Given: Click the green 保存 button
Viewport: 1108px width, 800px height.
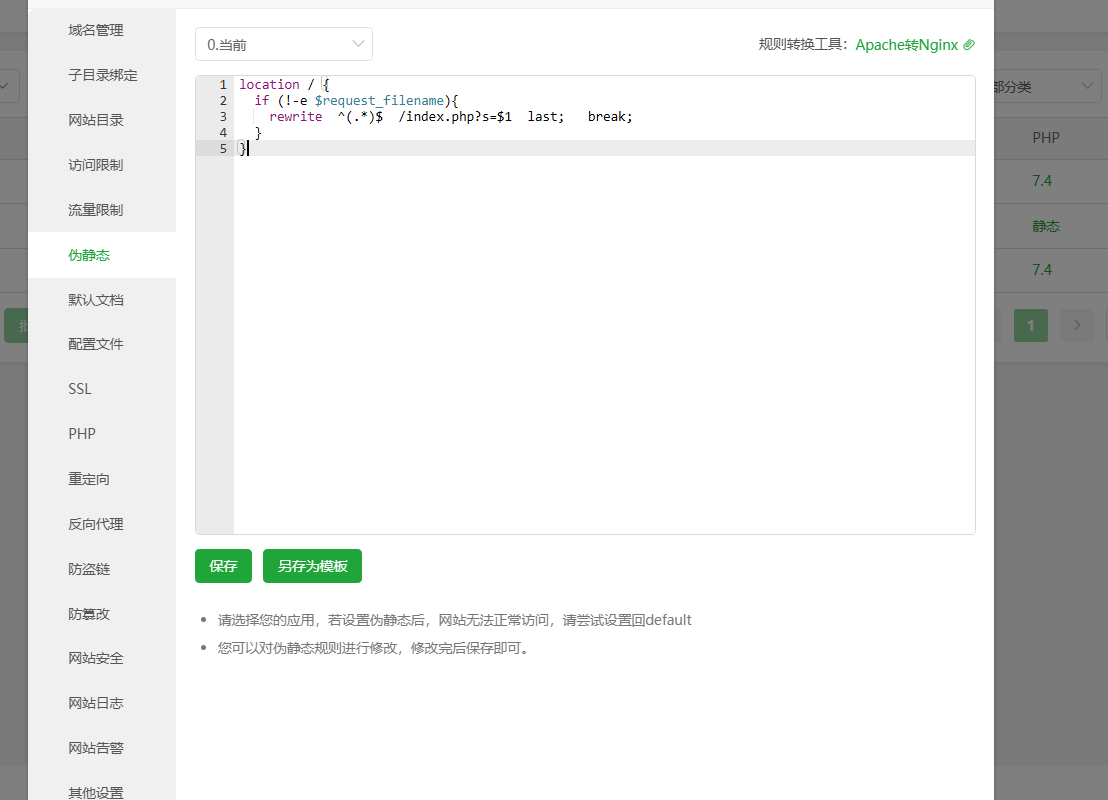Looking at the screenshot, I should [x=223, y=566].
